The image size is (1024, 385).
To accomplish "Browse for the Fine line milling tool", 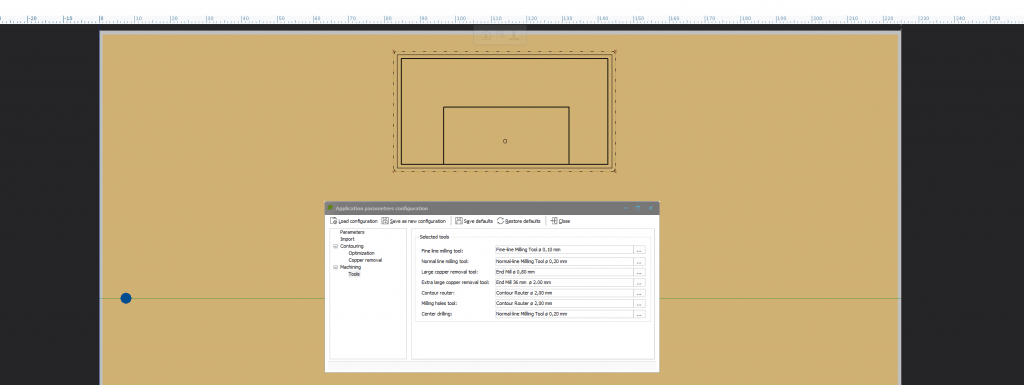I will pos(640,250).
